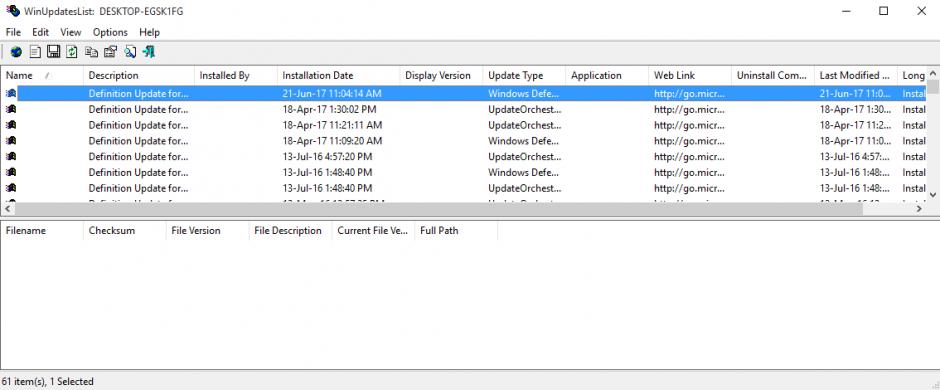Viewport: 940px width, 390px height.
Task: Refresh the updates list via green arrows icon
Action: 72,52
